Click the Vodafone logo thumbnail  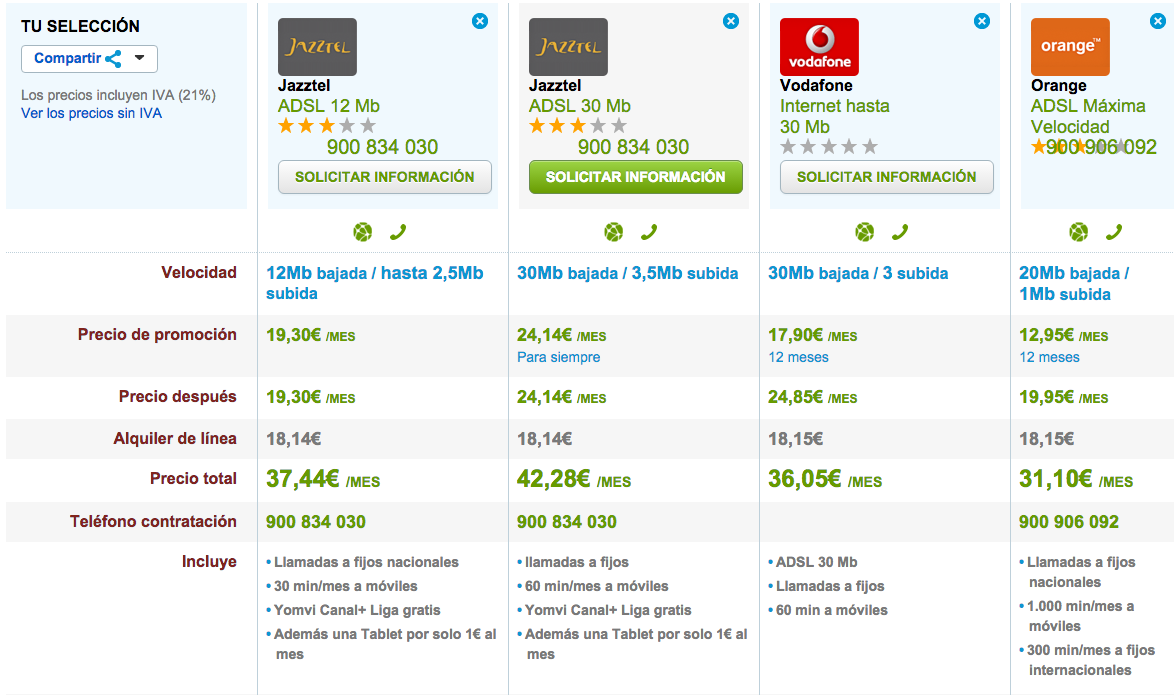819,47
